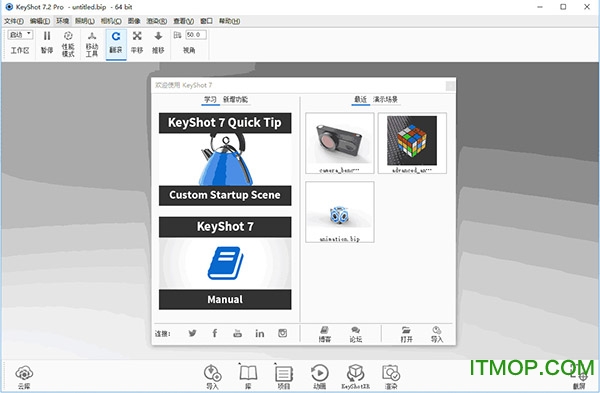Screen dimensions: 600x393
Task: Open the Render dialog icon
Action: [391, 377]
